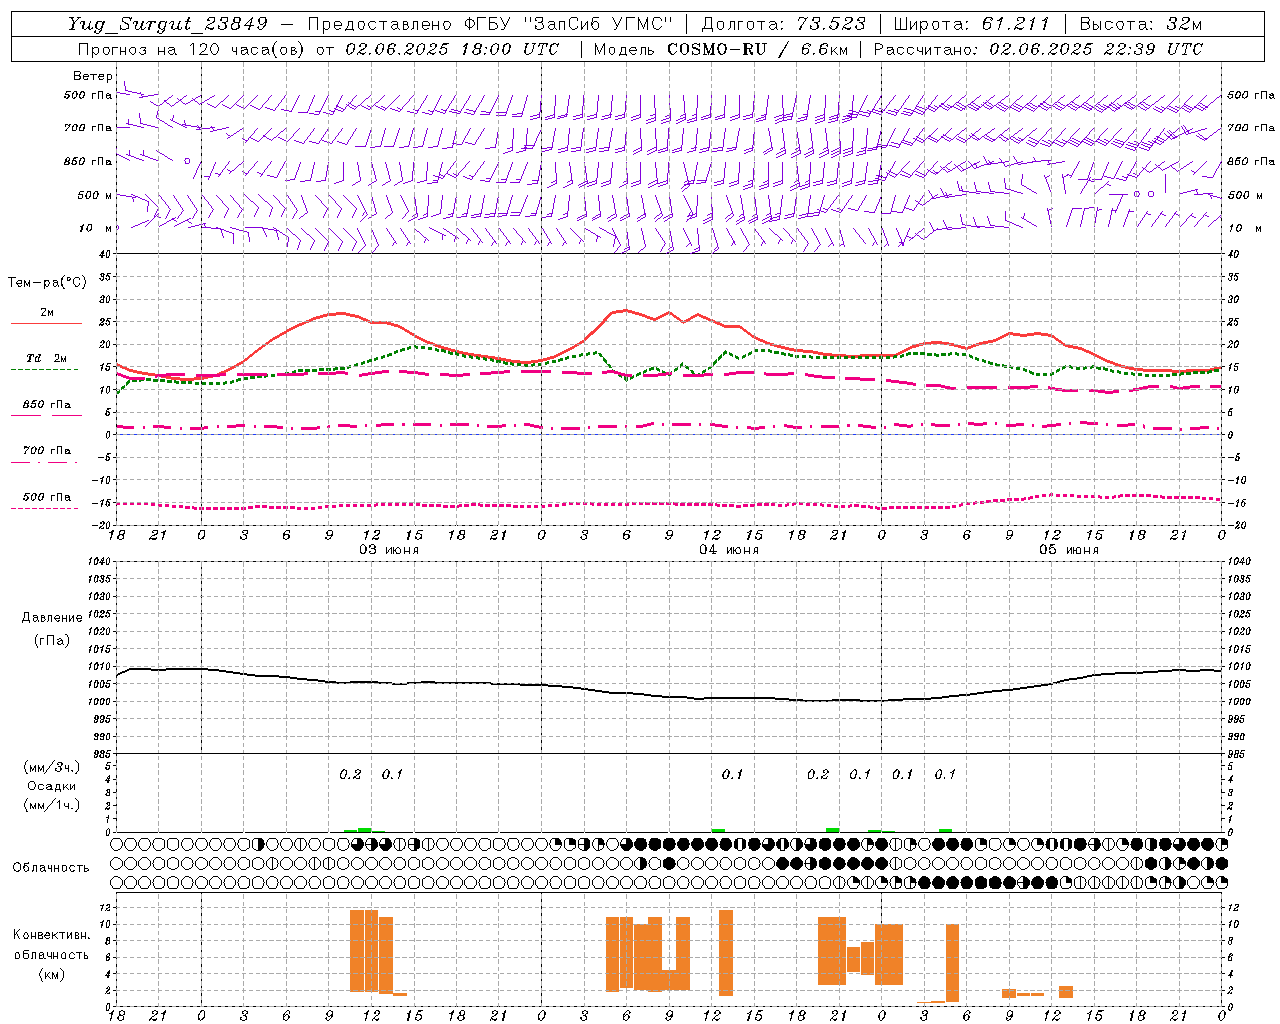Click the Облачность cloud cover label
The image size is (1280, 1024).
[51, 867]
